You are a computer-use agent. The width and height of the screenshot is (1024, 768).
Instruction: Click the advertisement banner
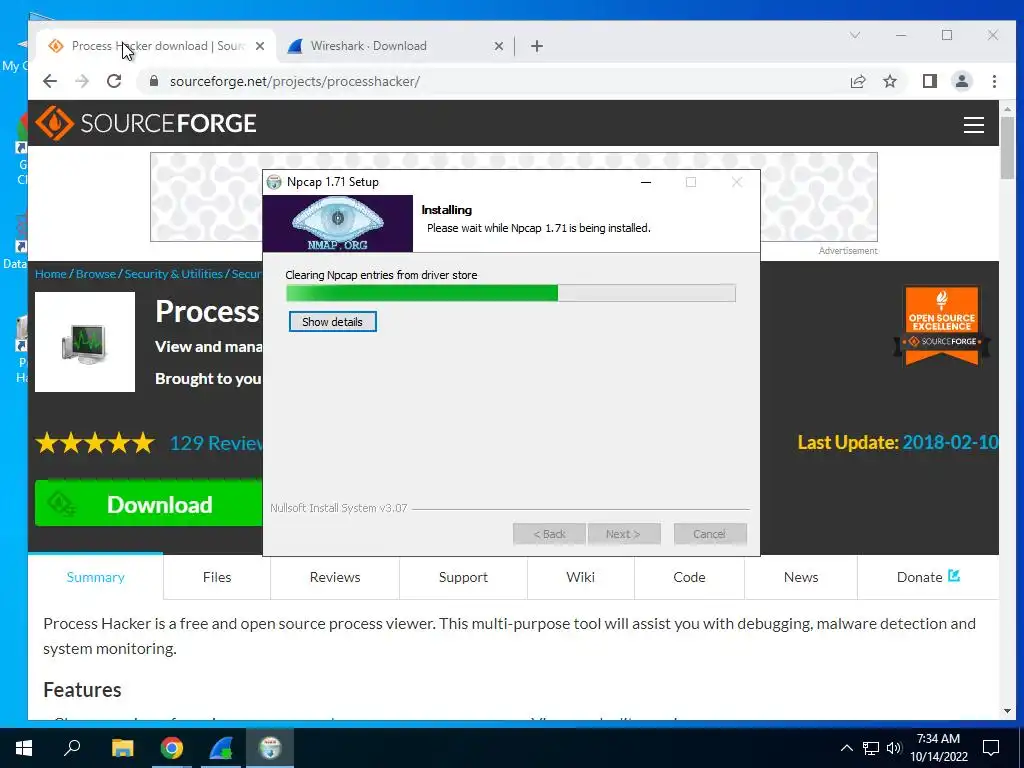tap(514, 197)
